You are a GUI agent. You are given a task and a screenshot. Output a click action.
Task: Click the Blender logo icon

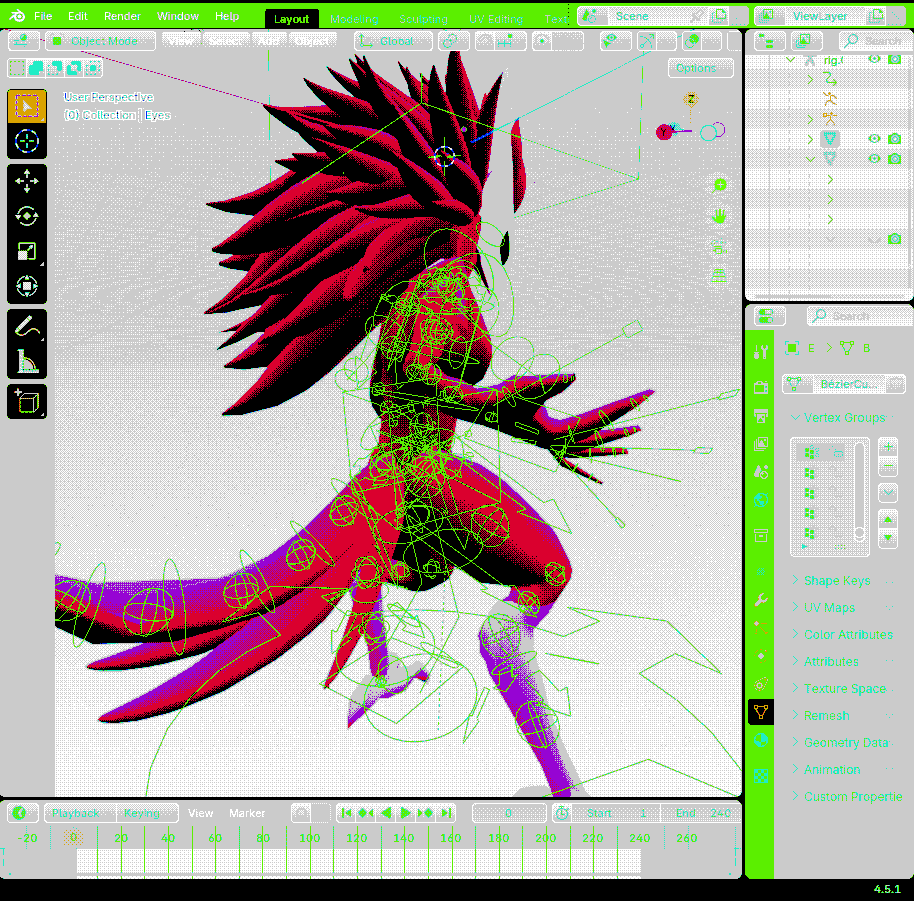click(17, 16)
